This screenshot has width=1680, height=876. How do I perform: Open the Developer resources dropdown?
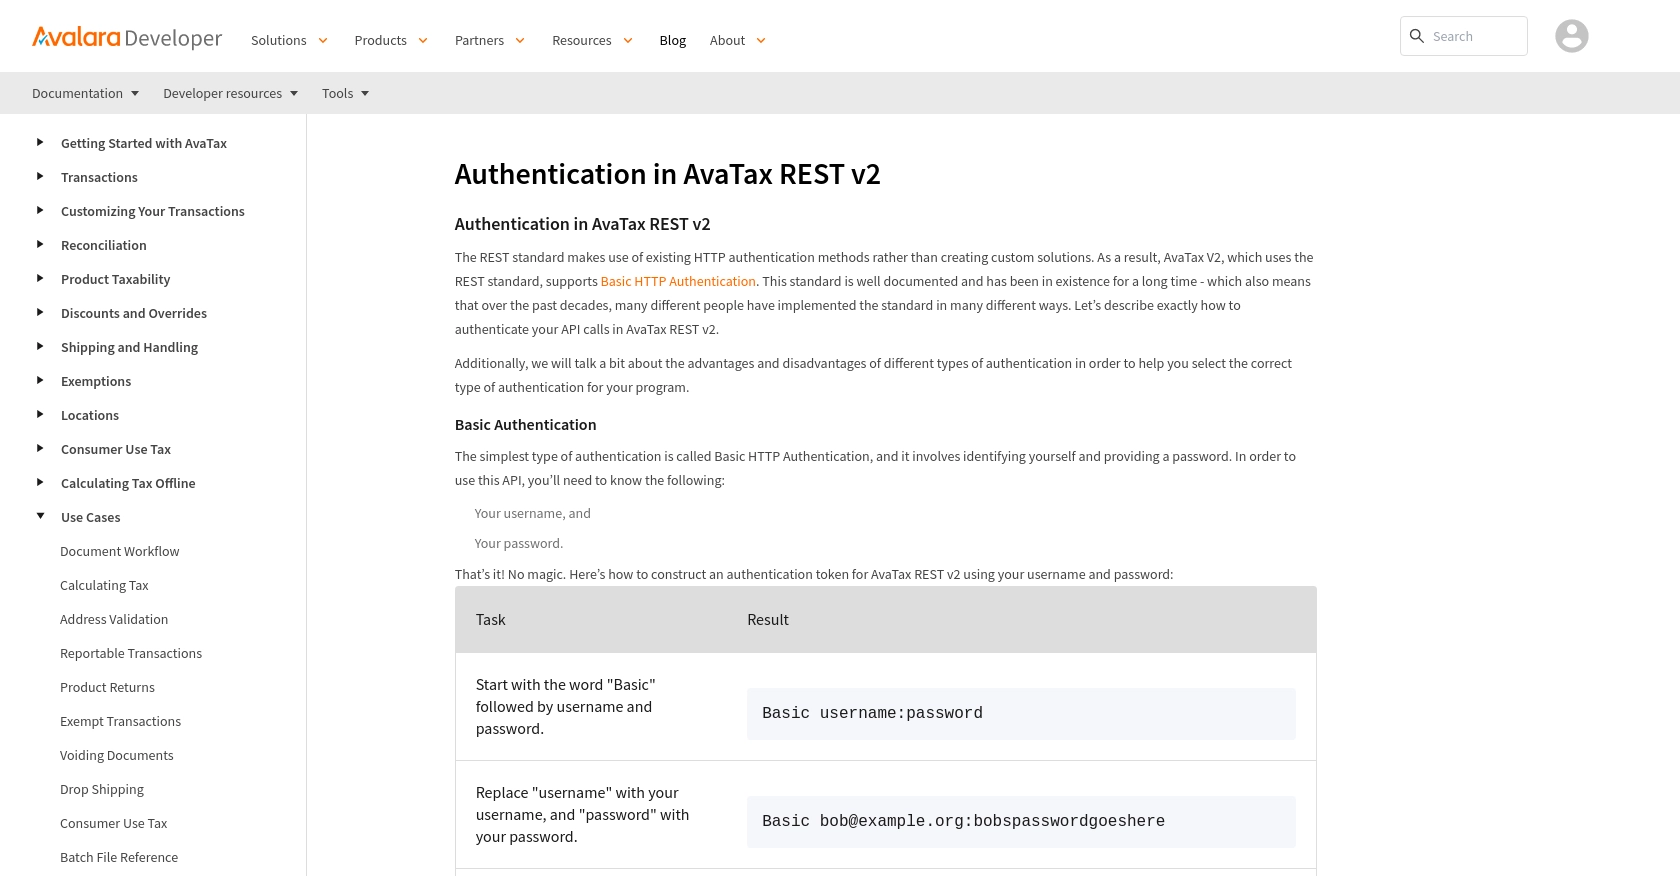[230, 93]
